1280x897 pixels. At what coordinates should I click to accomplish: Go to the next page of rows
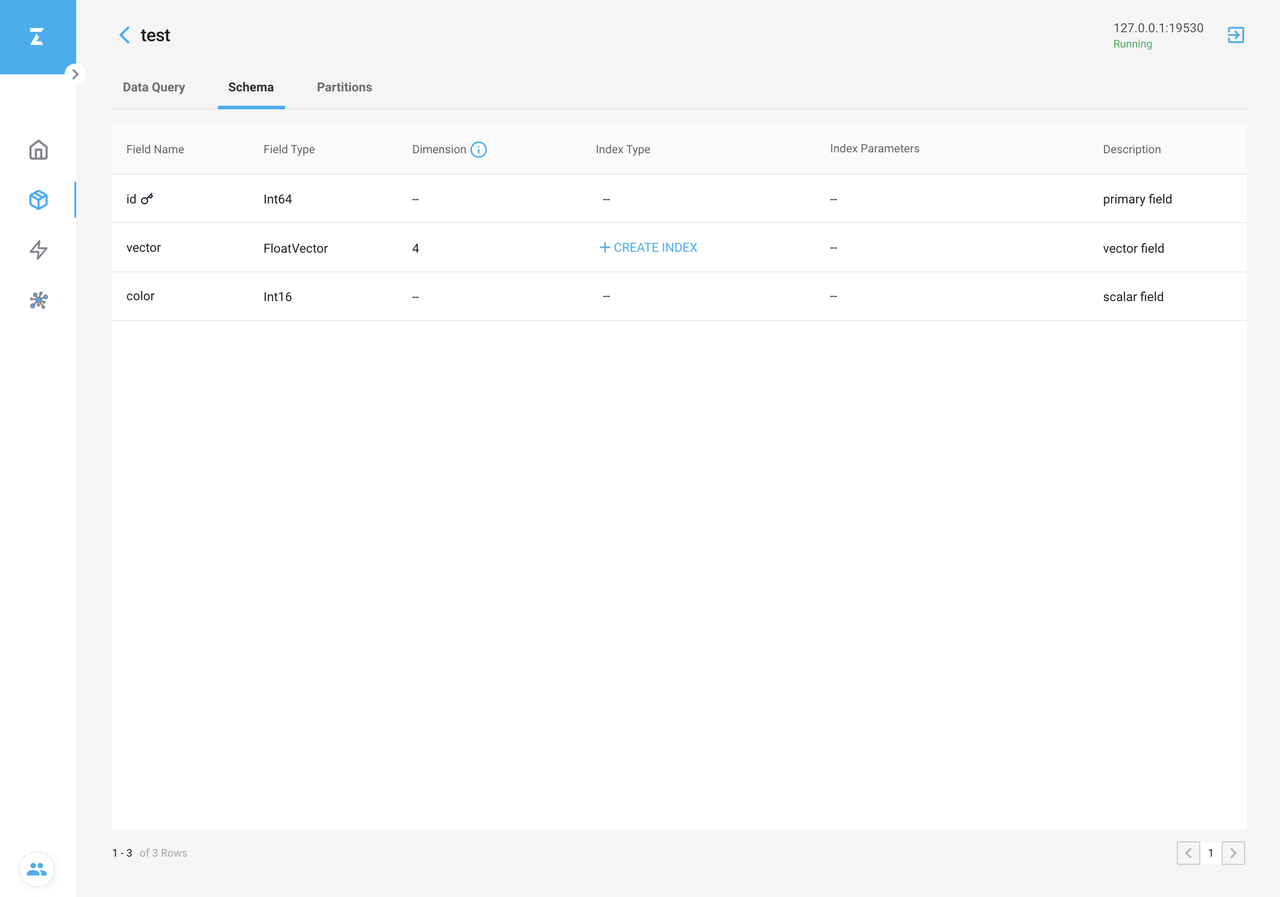pyautogui.click(x=1233, y=853)
